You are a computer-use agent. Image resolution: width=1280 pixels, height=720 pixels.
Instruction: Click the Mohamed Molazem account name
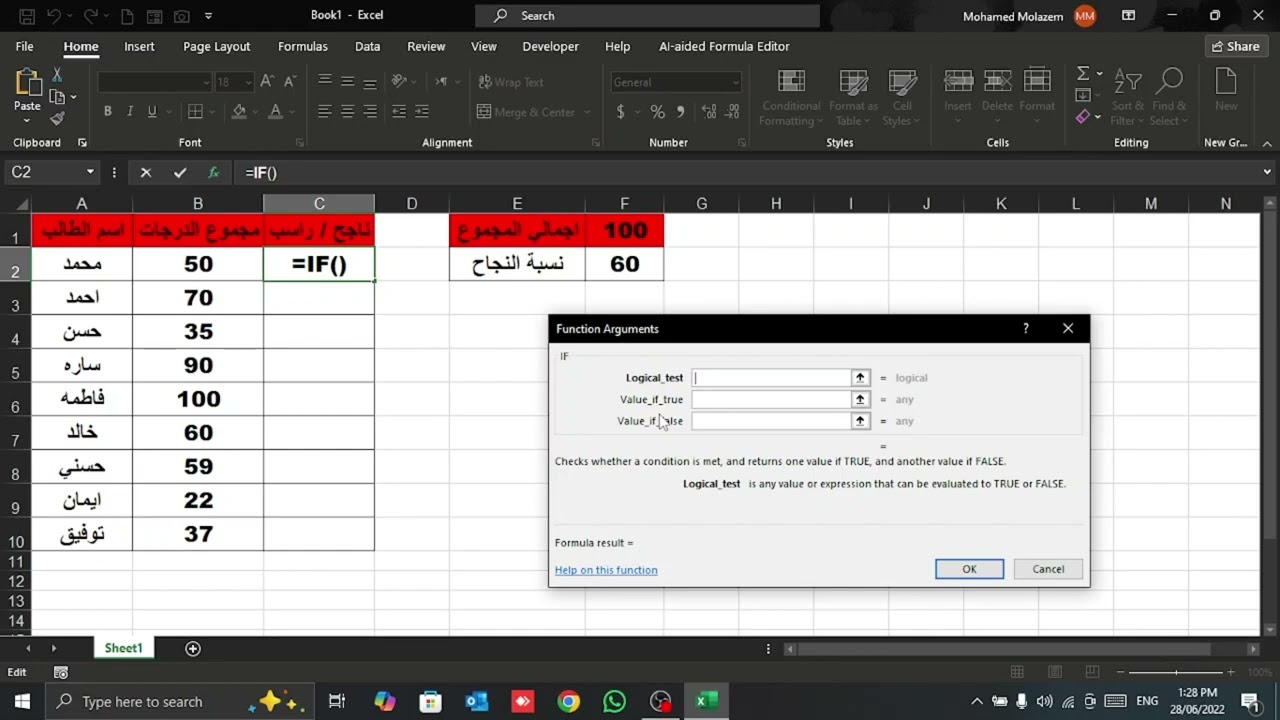[x=1013, y=16]
